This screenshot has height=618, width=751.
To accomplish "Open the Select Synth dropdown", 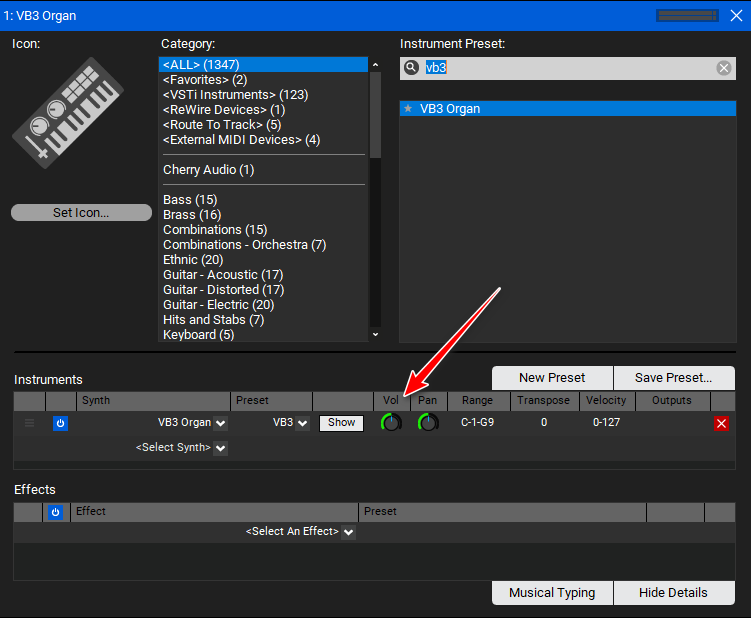I will pos(220,448).
